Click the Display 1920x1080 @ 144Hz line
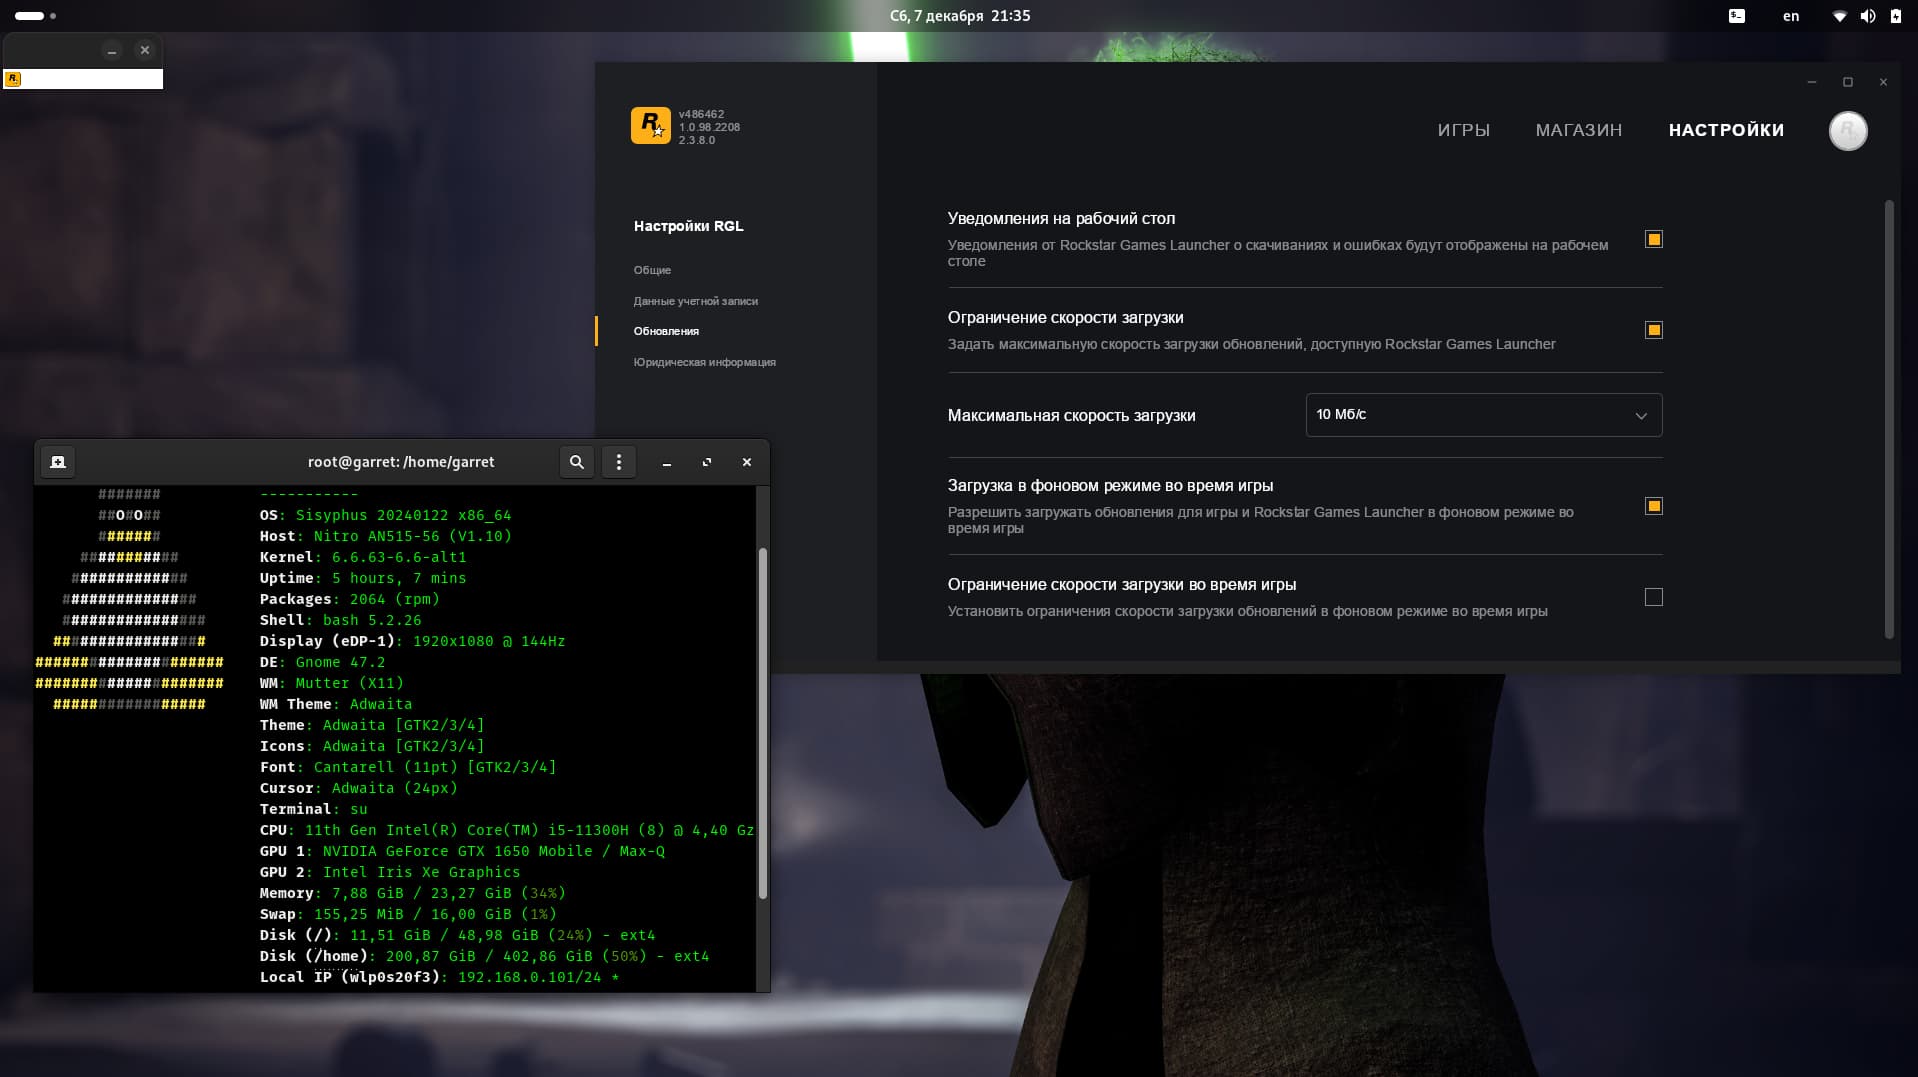This screenshot has height=1077, width=1918. click(x=412, y=641)
